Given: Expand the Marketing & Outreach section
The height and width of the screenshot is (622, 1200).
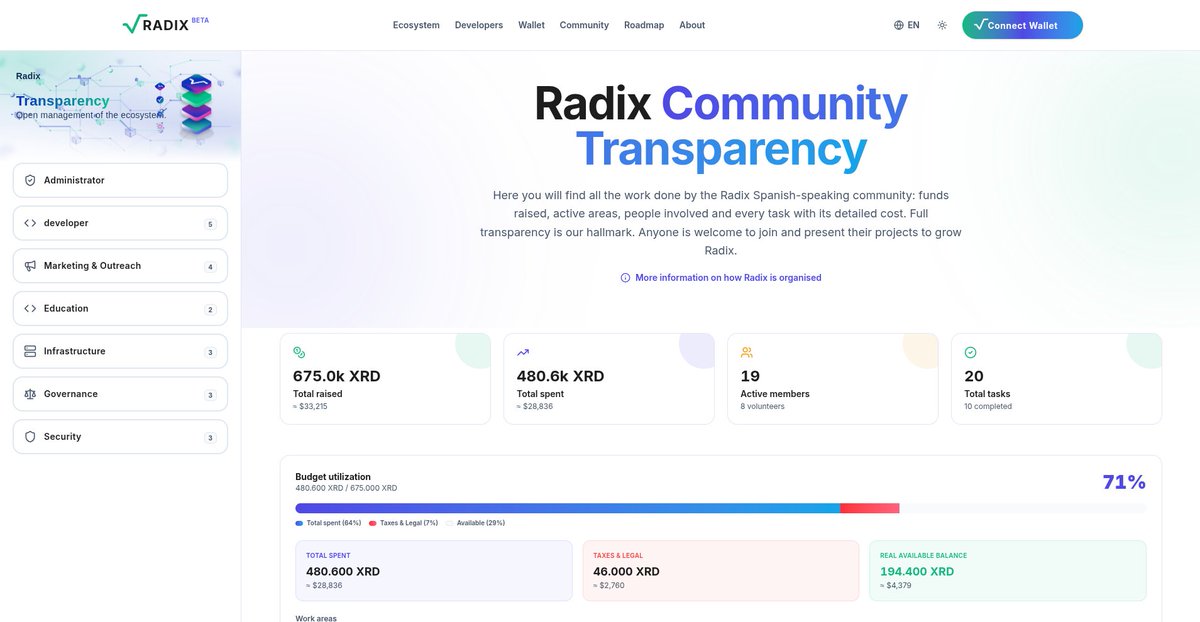Looking at the screenshot, I should point(120,266).
